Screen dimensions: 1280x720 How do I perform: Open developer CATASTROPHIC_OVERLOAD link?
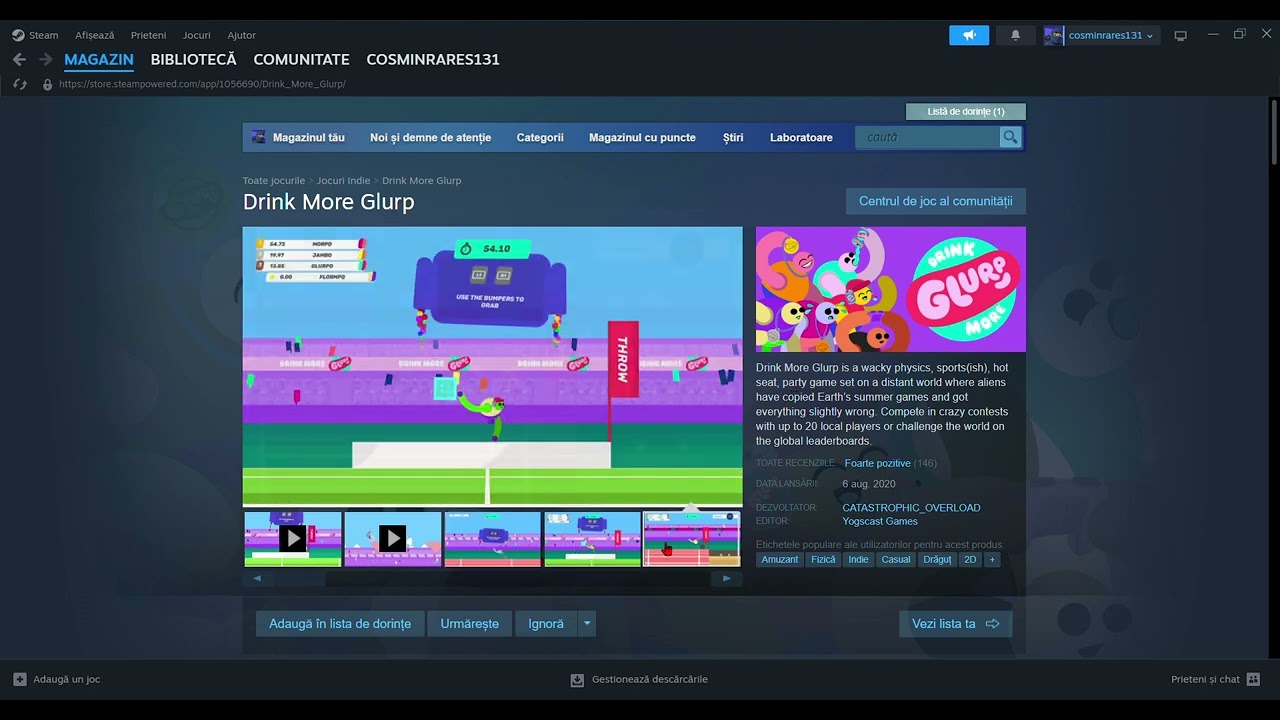[911, 508]
